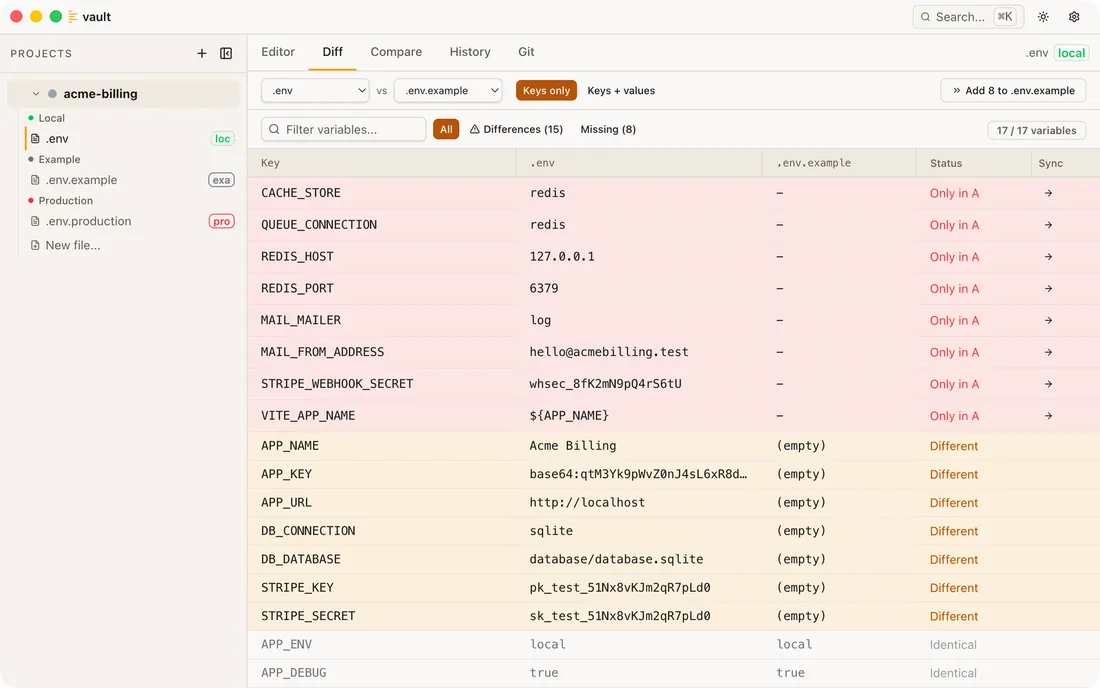Click the Example group label
Image resolution: width=1100 pixels, height=688 pixels.
pos(59,159)
